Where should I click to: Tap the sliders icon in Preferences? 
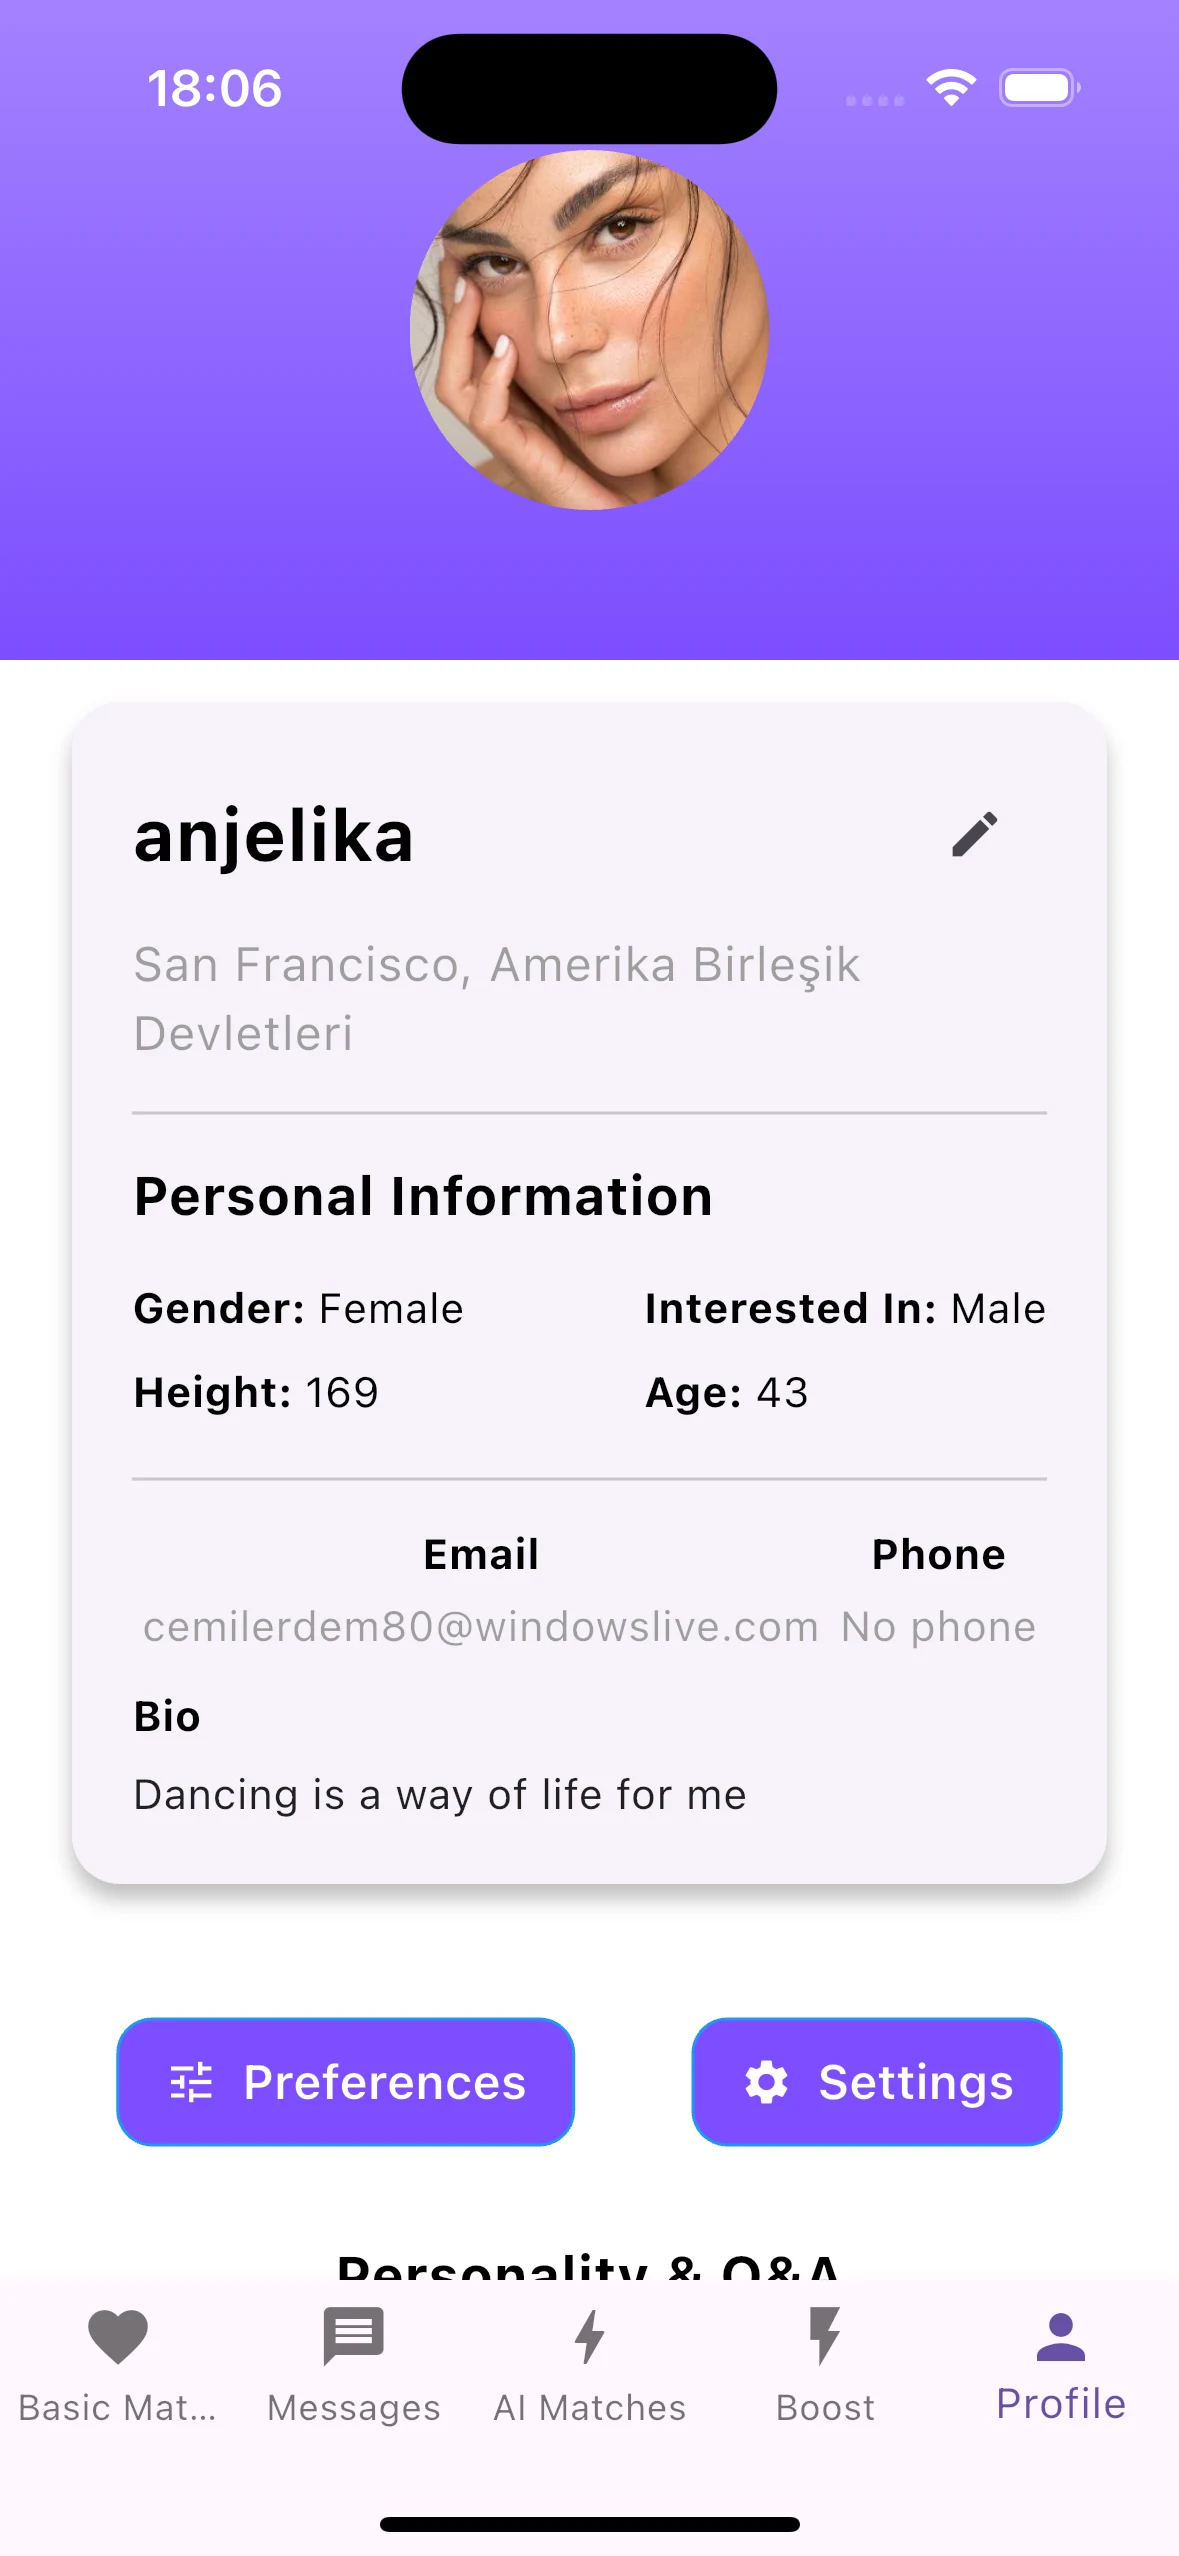pyautogui.click(x=191, y=2082)
